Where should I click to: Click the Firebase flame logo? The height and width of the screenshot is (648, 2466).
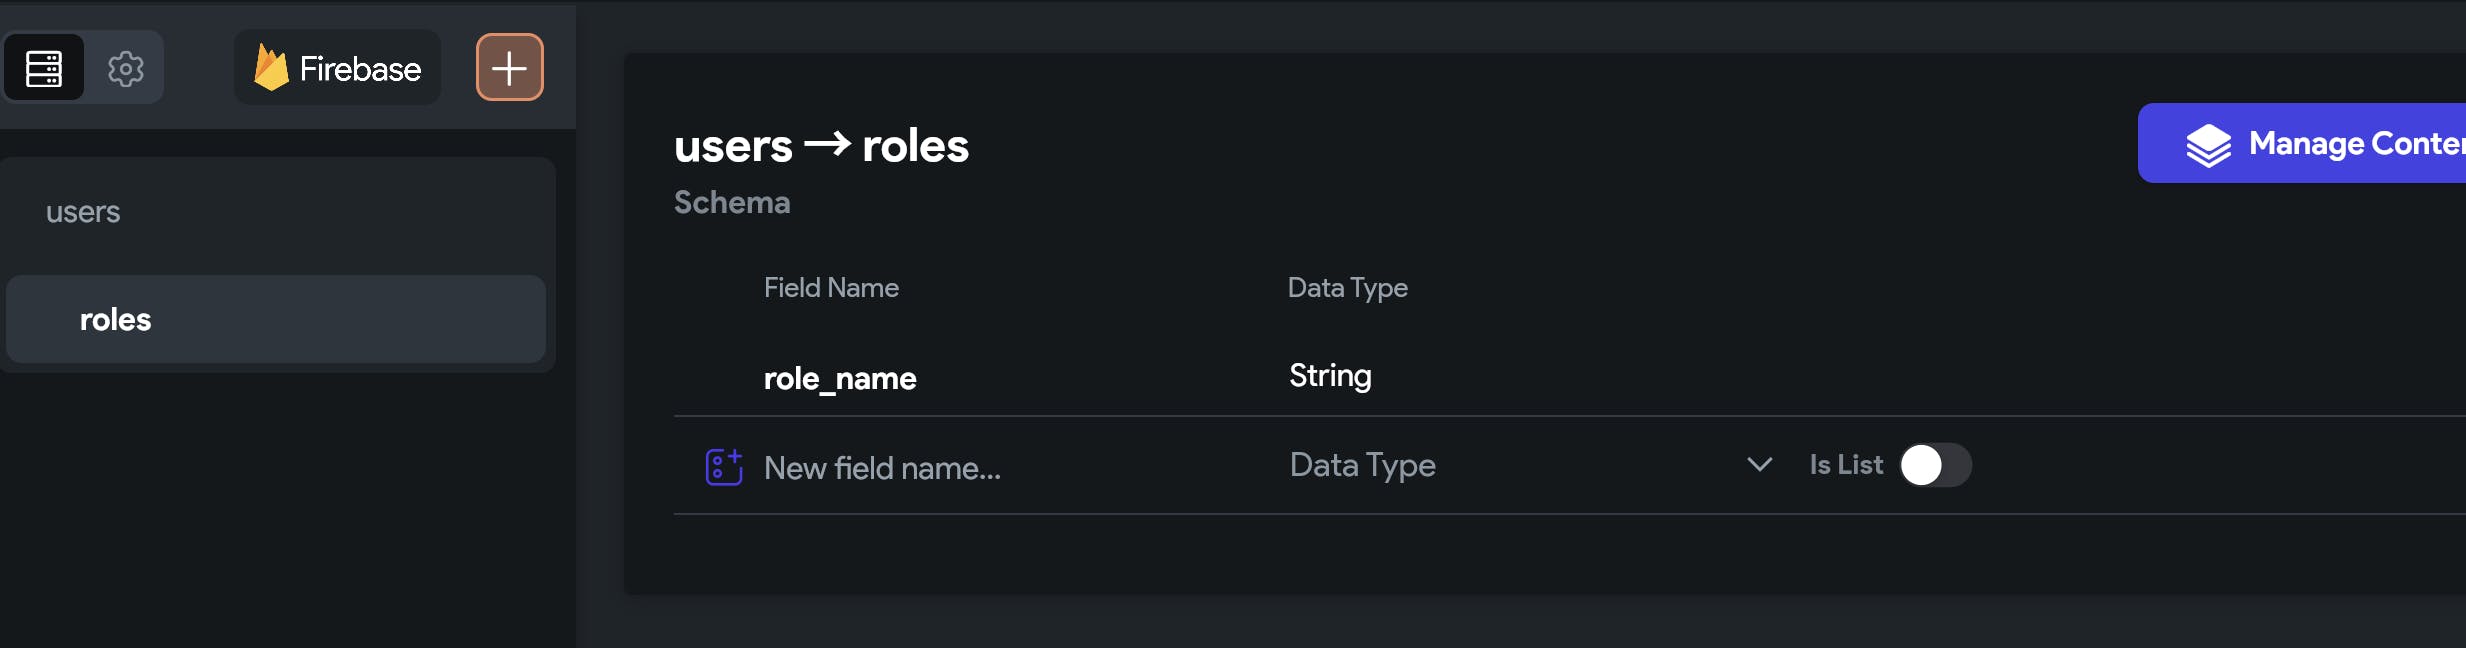[270, 68]
